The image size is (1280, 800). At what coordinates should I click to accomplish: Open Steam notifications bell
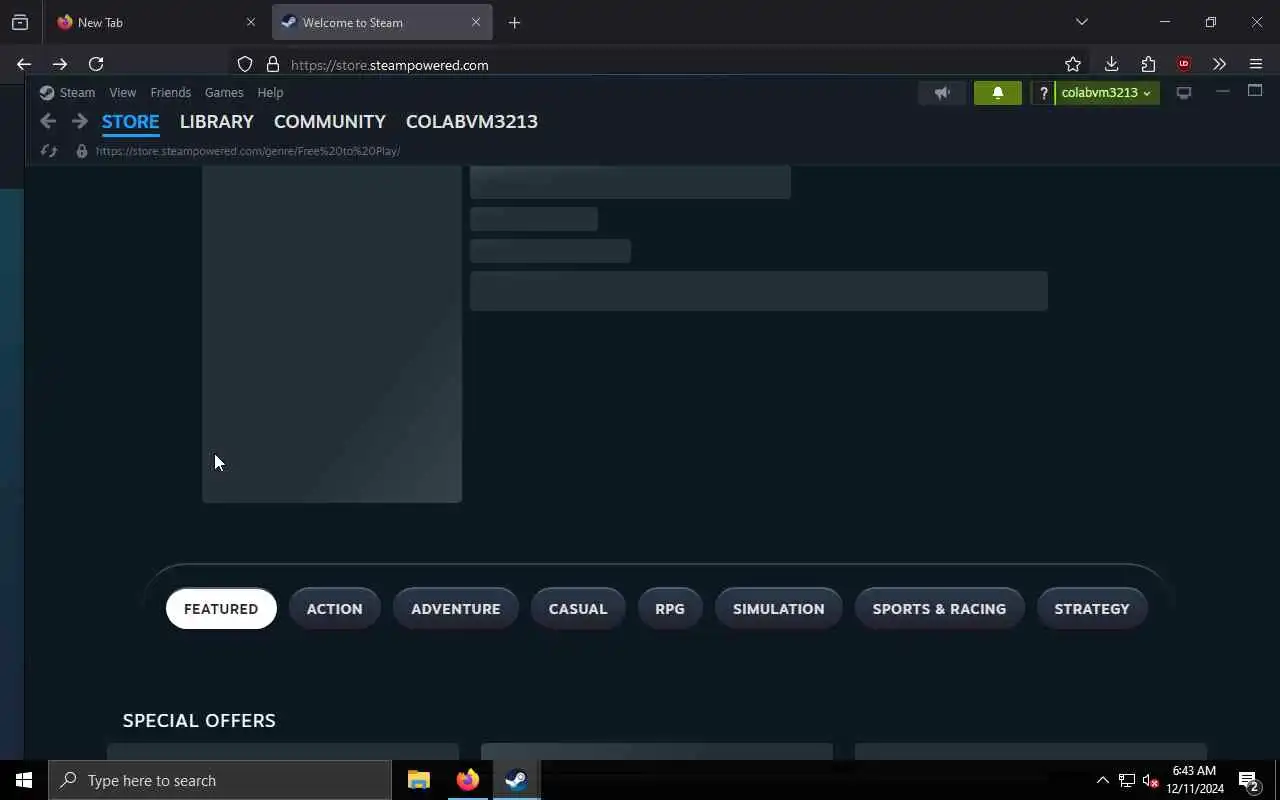997,93
